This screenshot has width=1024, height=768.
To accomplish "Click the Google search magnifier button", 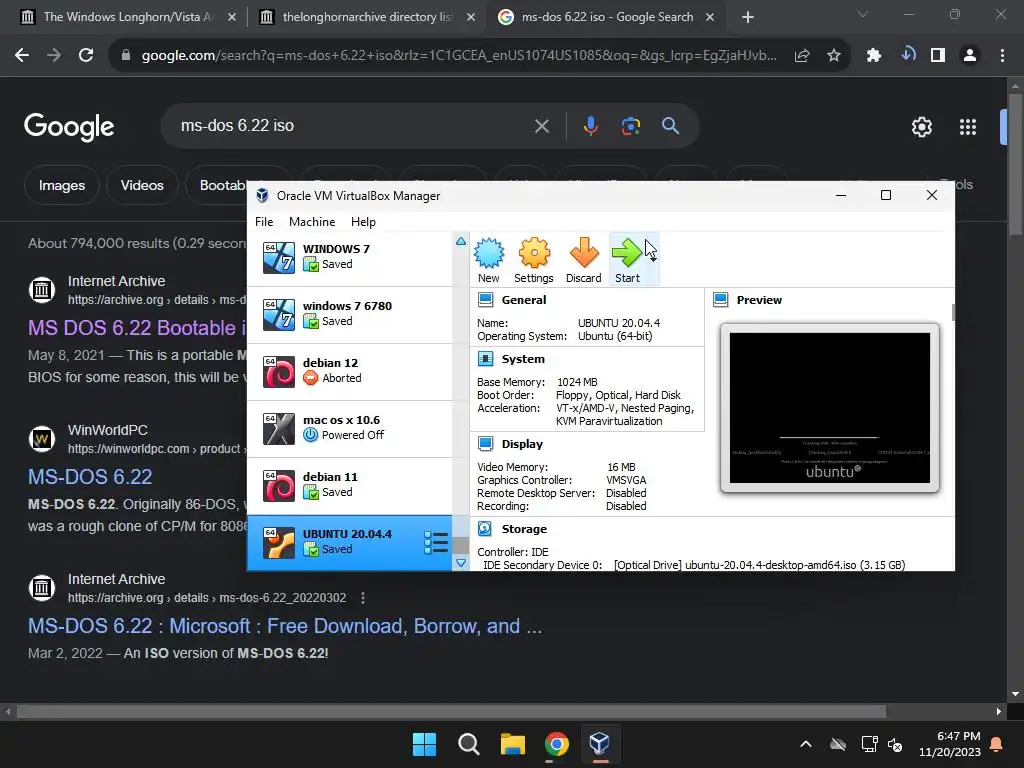I will click(670, 126).
